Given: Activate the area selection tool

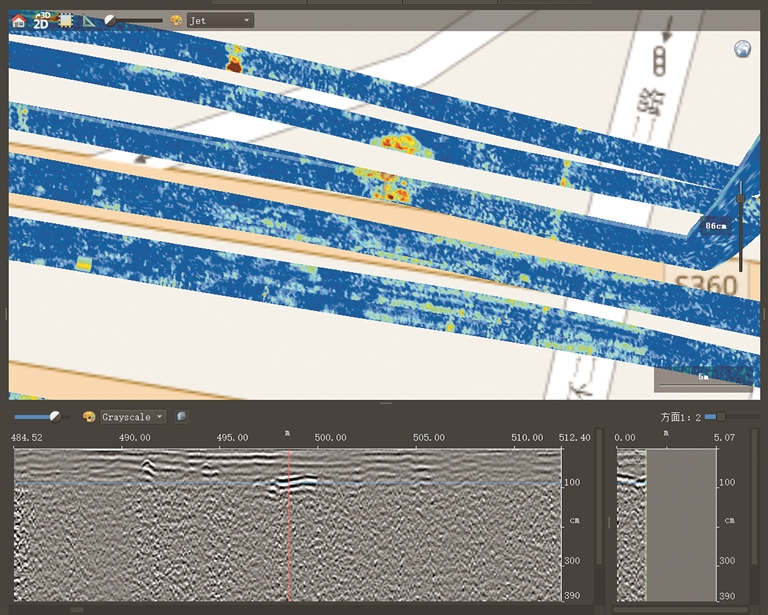Looking at the screenshot, I should 66,20.
